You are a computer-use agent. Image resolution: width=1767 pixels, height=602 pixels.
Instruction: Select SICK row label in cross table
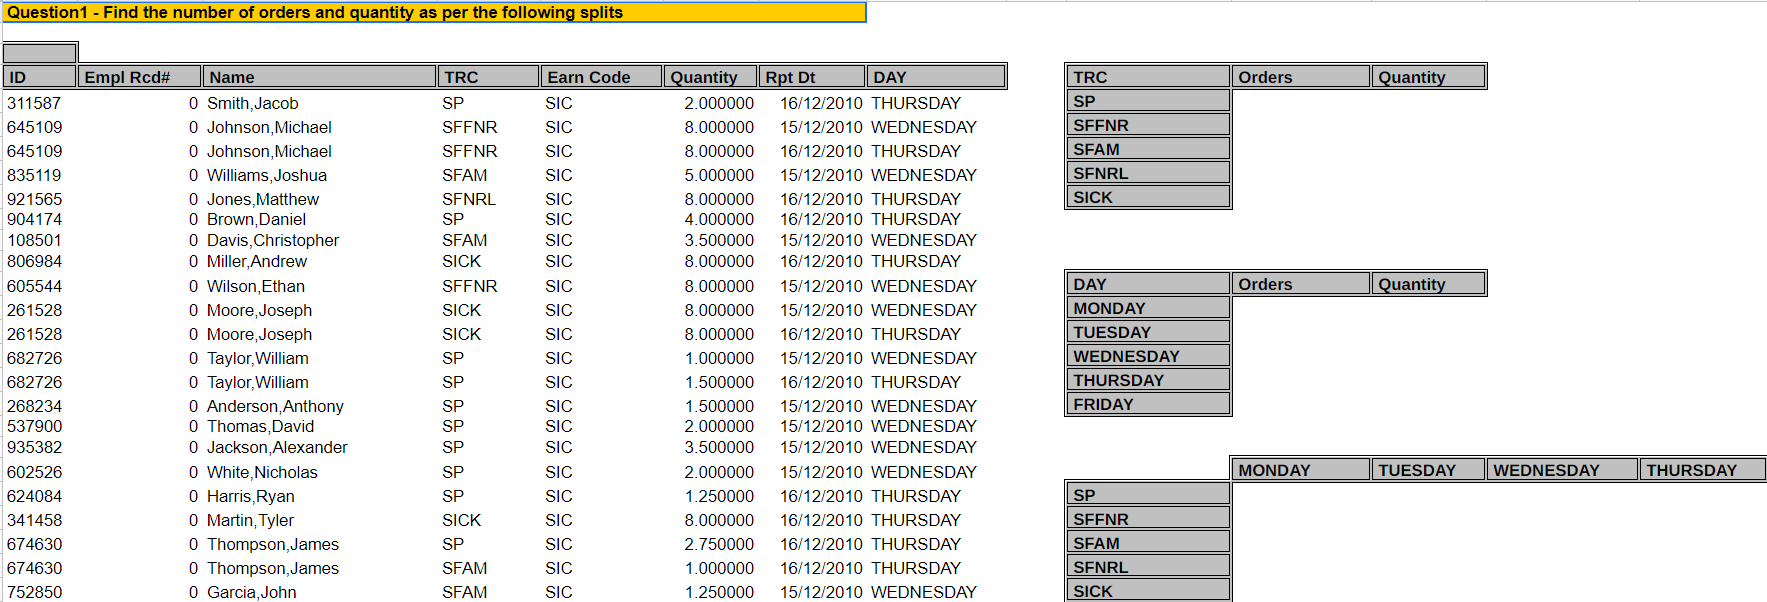[x=1148, y=591]
